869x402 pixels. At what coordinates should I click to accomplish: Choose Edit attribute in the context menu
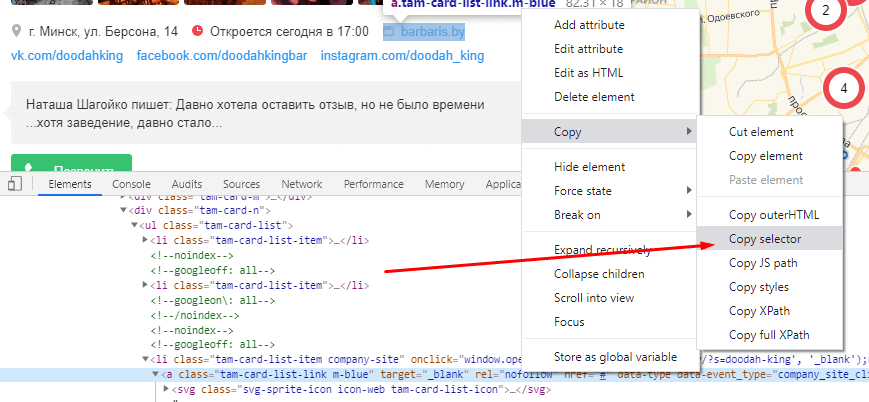(611, 49)
